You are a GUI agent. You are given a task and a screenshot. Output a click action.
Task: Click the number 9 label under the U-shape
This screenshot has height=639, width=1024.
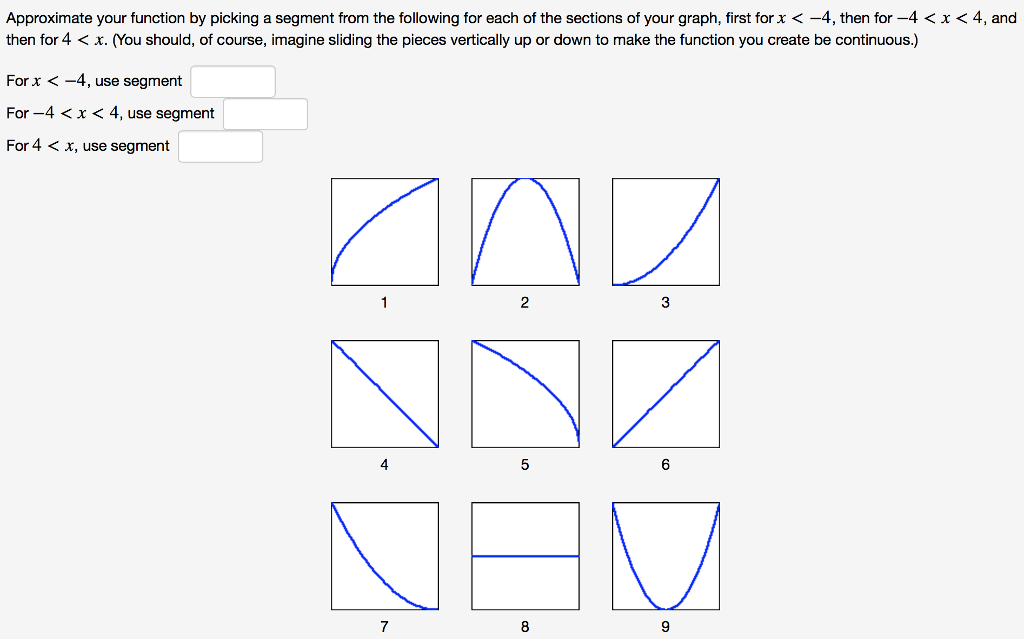[665, 627]
